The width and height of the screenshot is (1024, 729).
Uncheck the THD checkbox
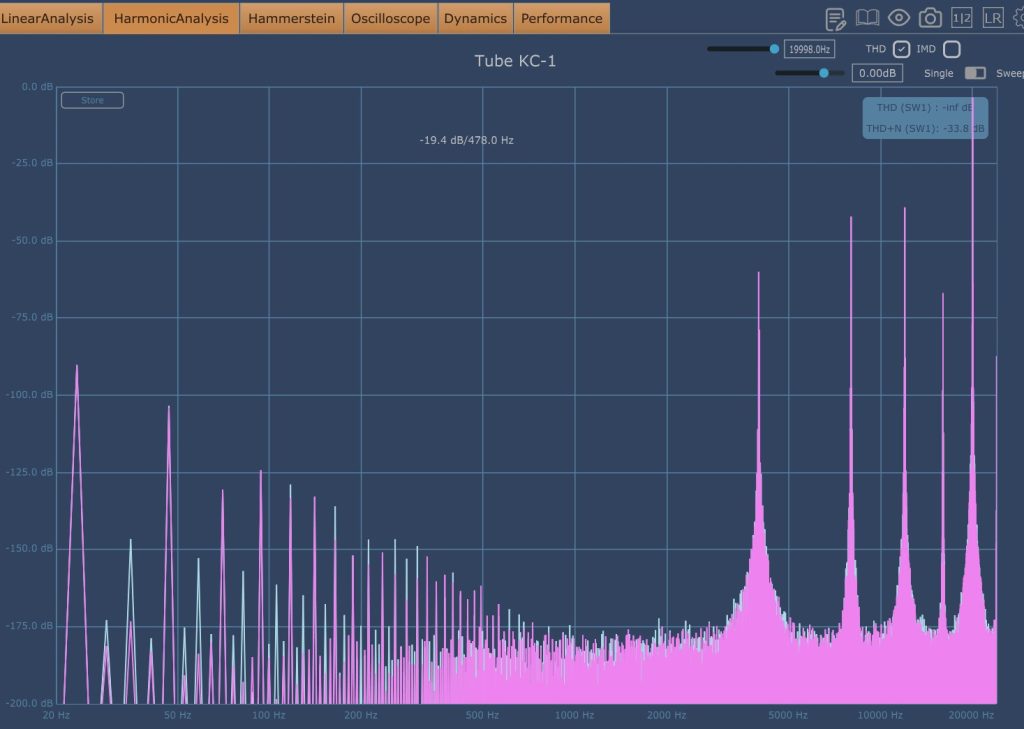(901, 49)
